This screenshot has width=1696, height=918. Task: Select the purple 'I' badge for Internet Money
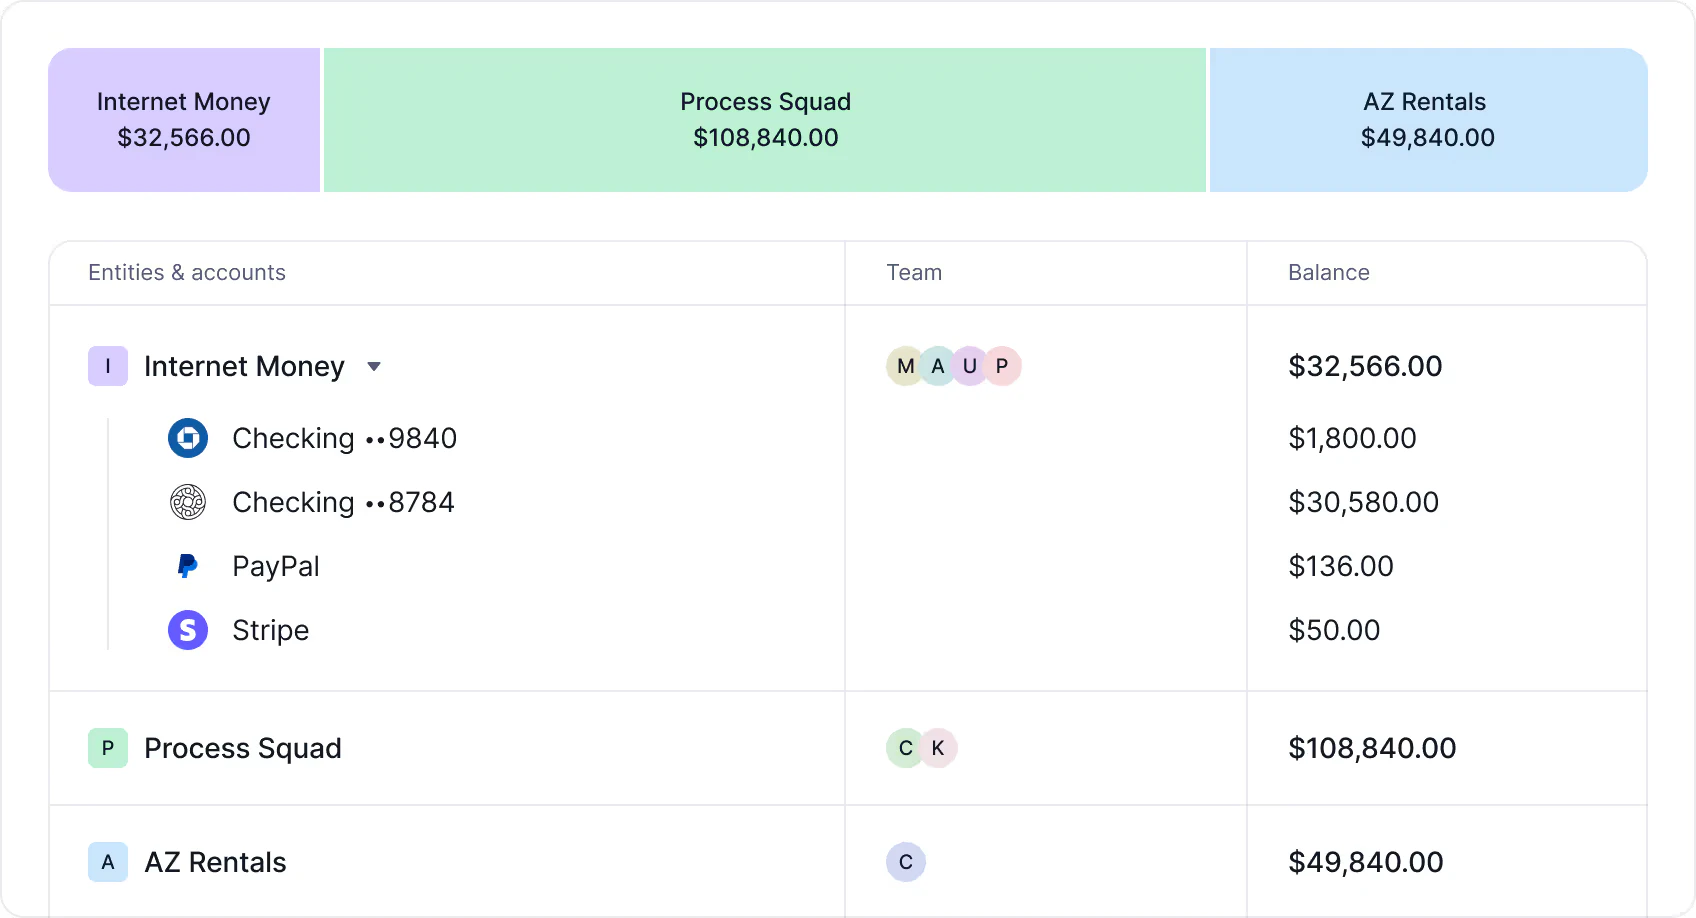[107, 366]
